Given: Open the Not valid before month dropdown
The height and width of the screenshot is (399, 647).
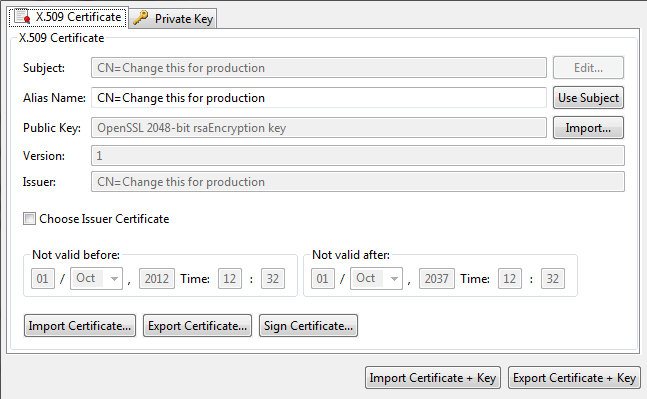Looking at the screenshot, I should point(96,279).
